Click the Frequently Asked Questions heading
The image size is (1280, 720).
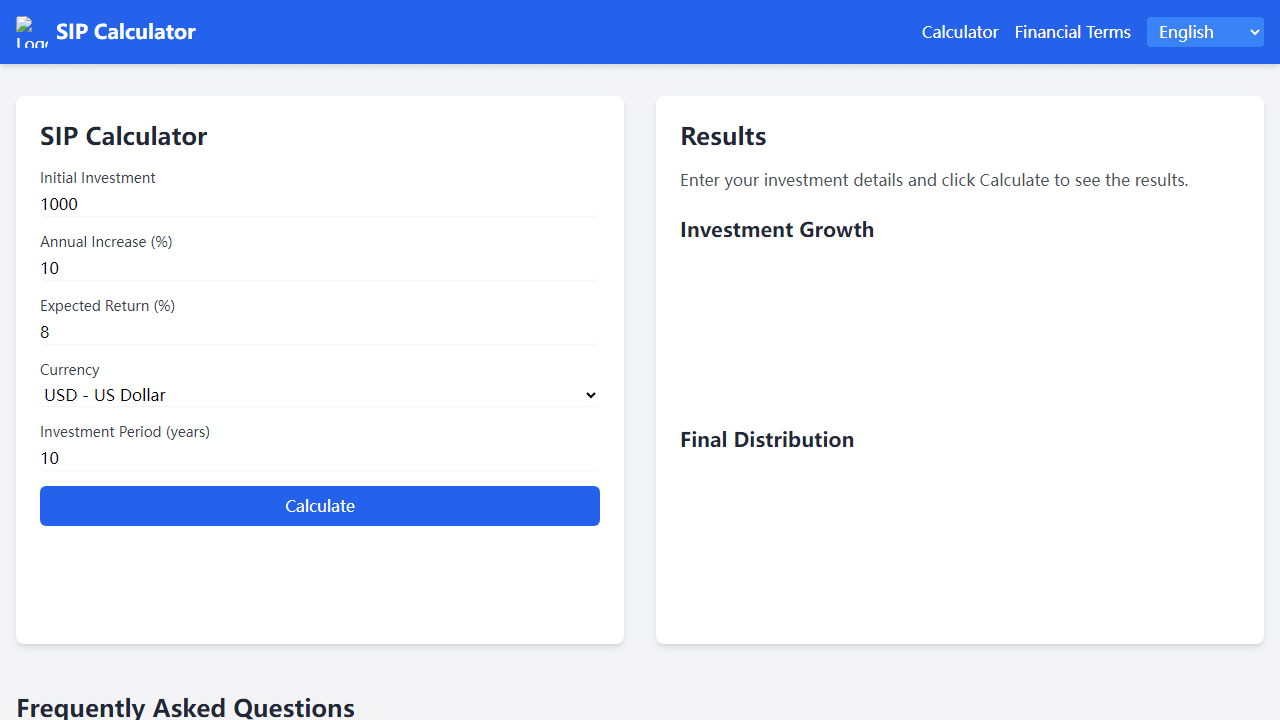[186, 707]
